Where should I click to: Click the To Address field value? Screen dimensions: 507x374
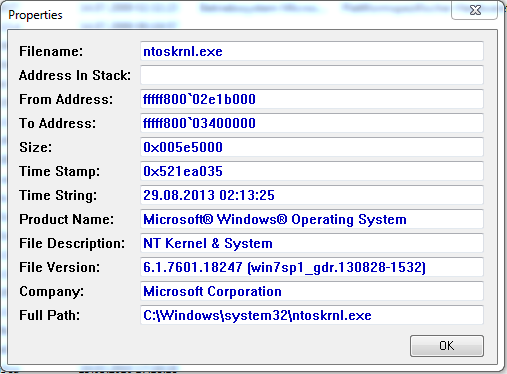pos(312,123)
